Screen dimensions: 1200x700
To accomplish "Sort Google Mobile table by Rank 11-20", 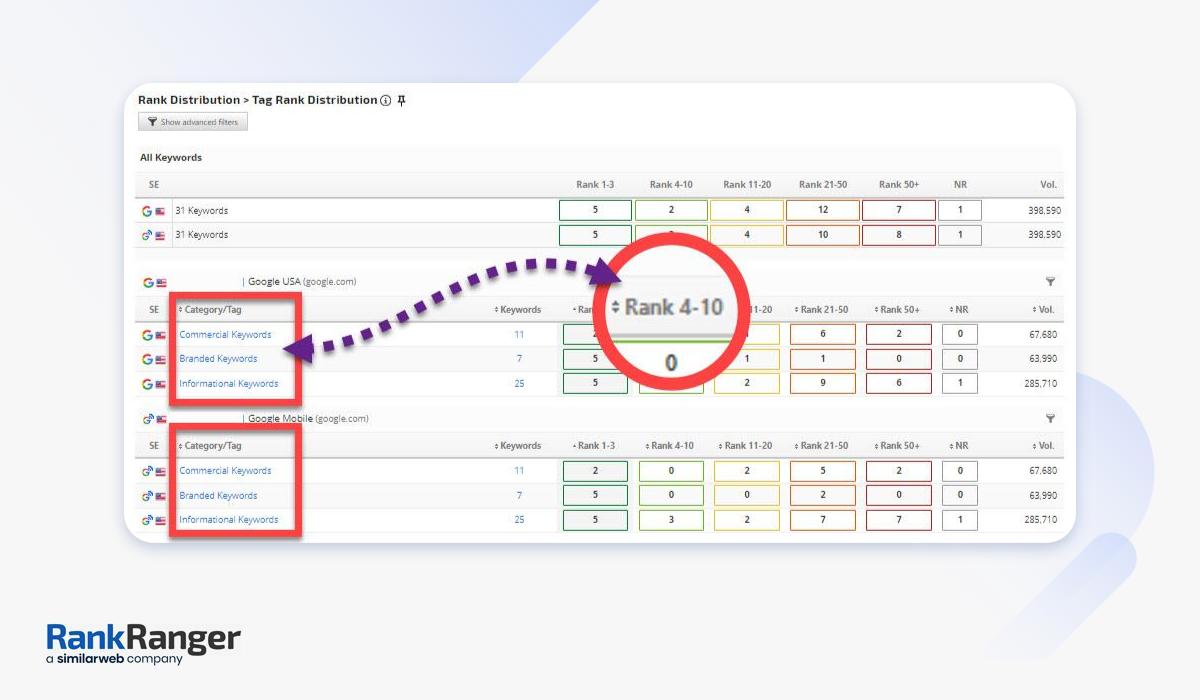I will pyautogui.click(x=745, y=446).
